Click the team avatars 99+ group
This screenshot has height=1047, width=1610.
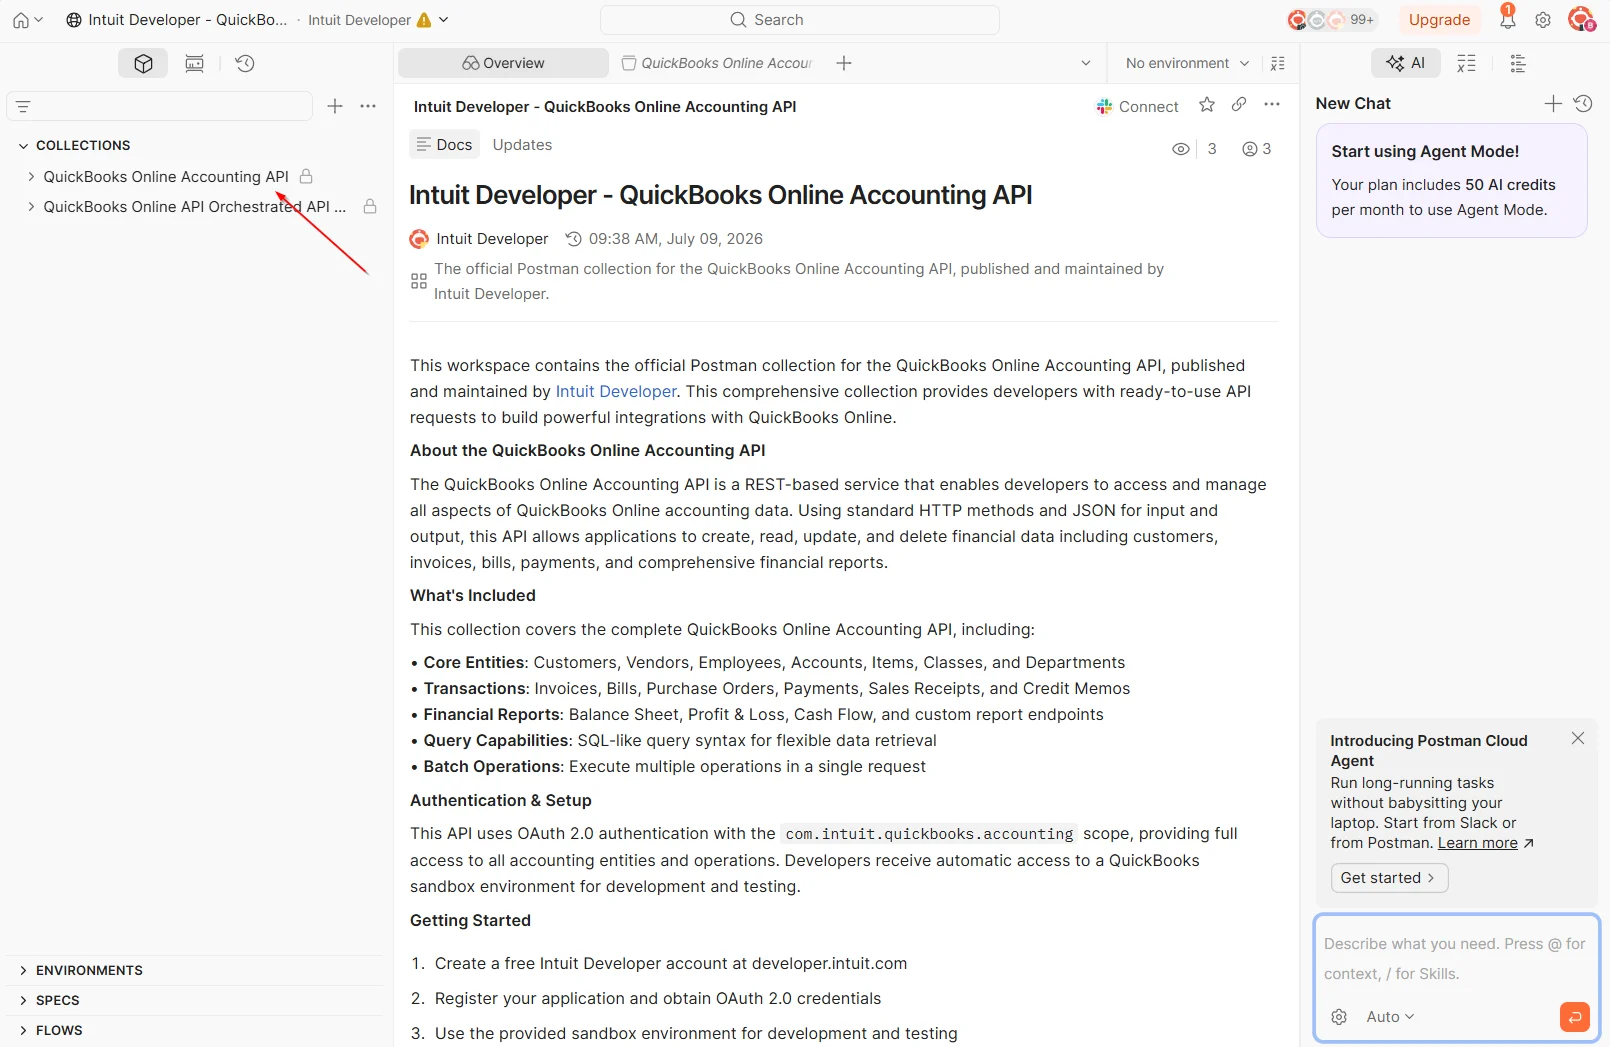click(x=1332, y=20)
